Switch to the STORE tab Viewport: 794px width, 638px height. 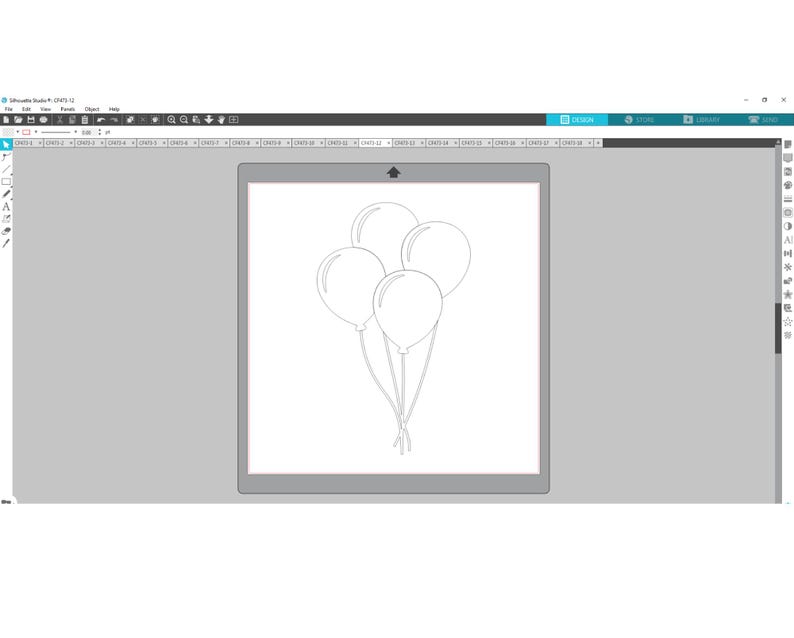click(639, 120)
